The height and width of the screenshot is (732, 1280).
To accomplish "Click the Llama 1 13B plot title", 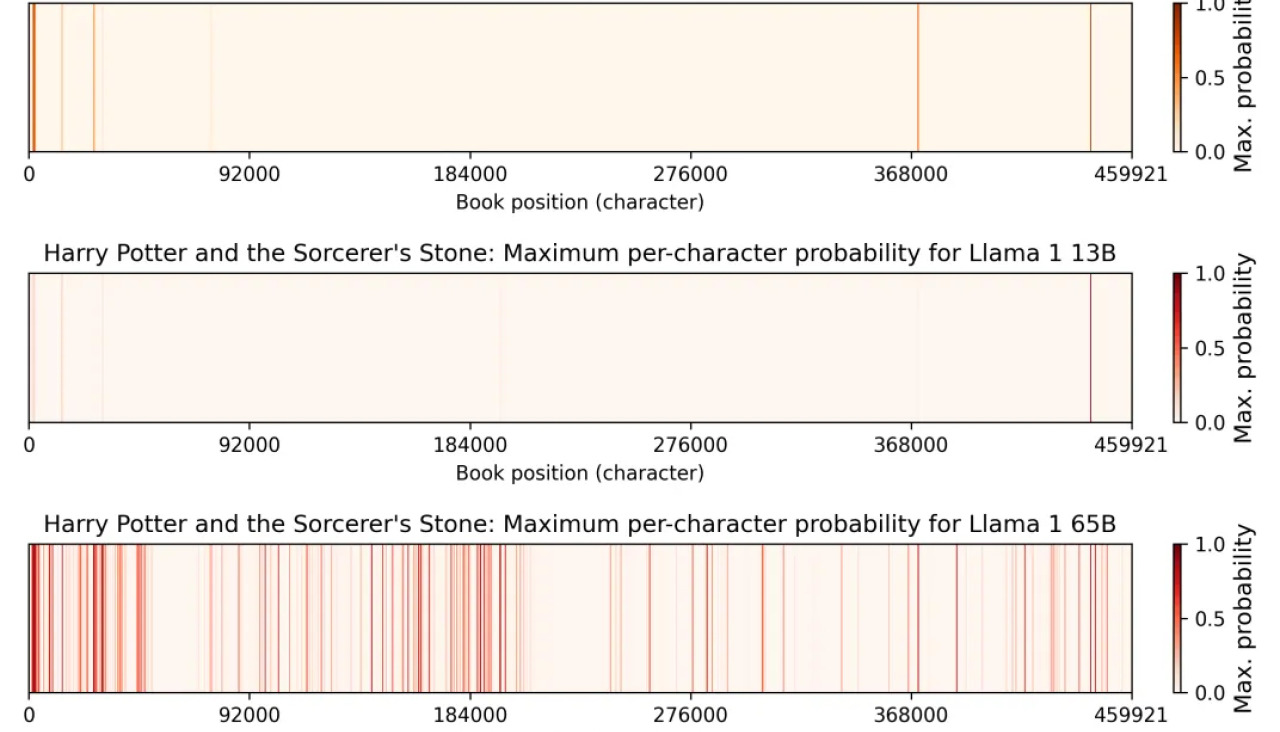I will pos(579,254).
